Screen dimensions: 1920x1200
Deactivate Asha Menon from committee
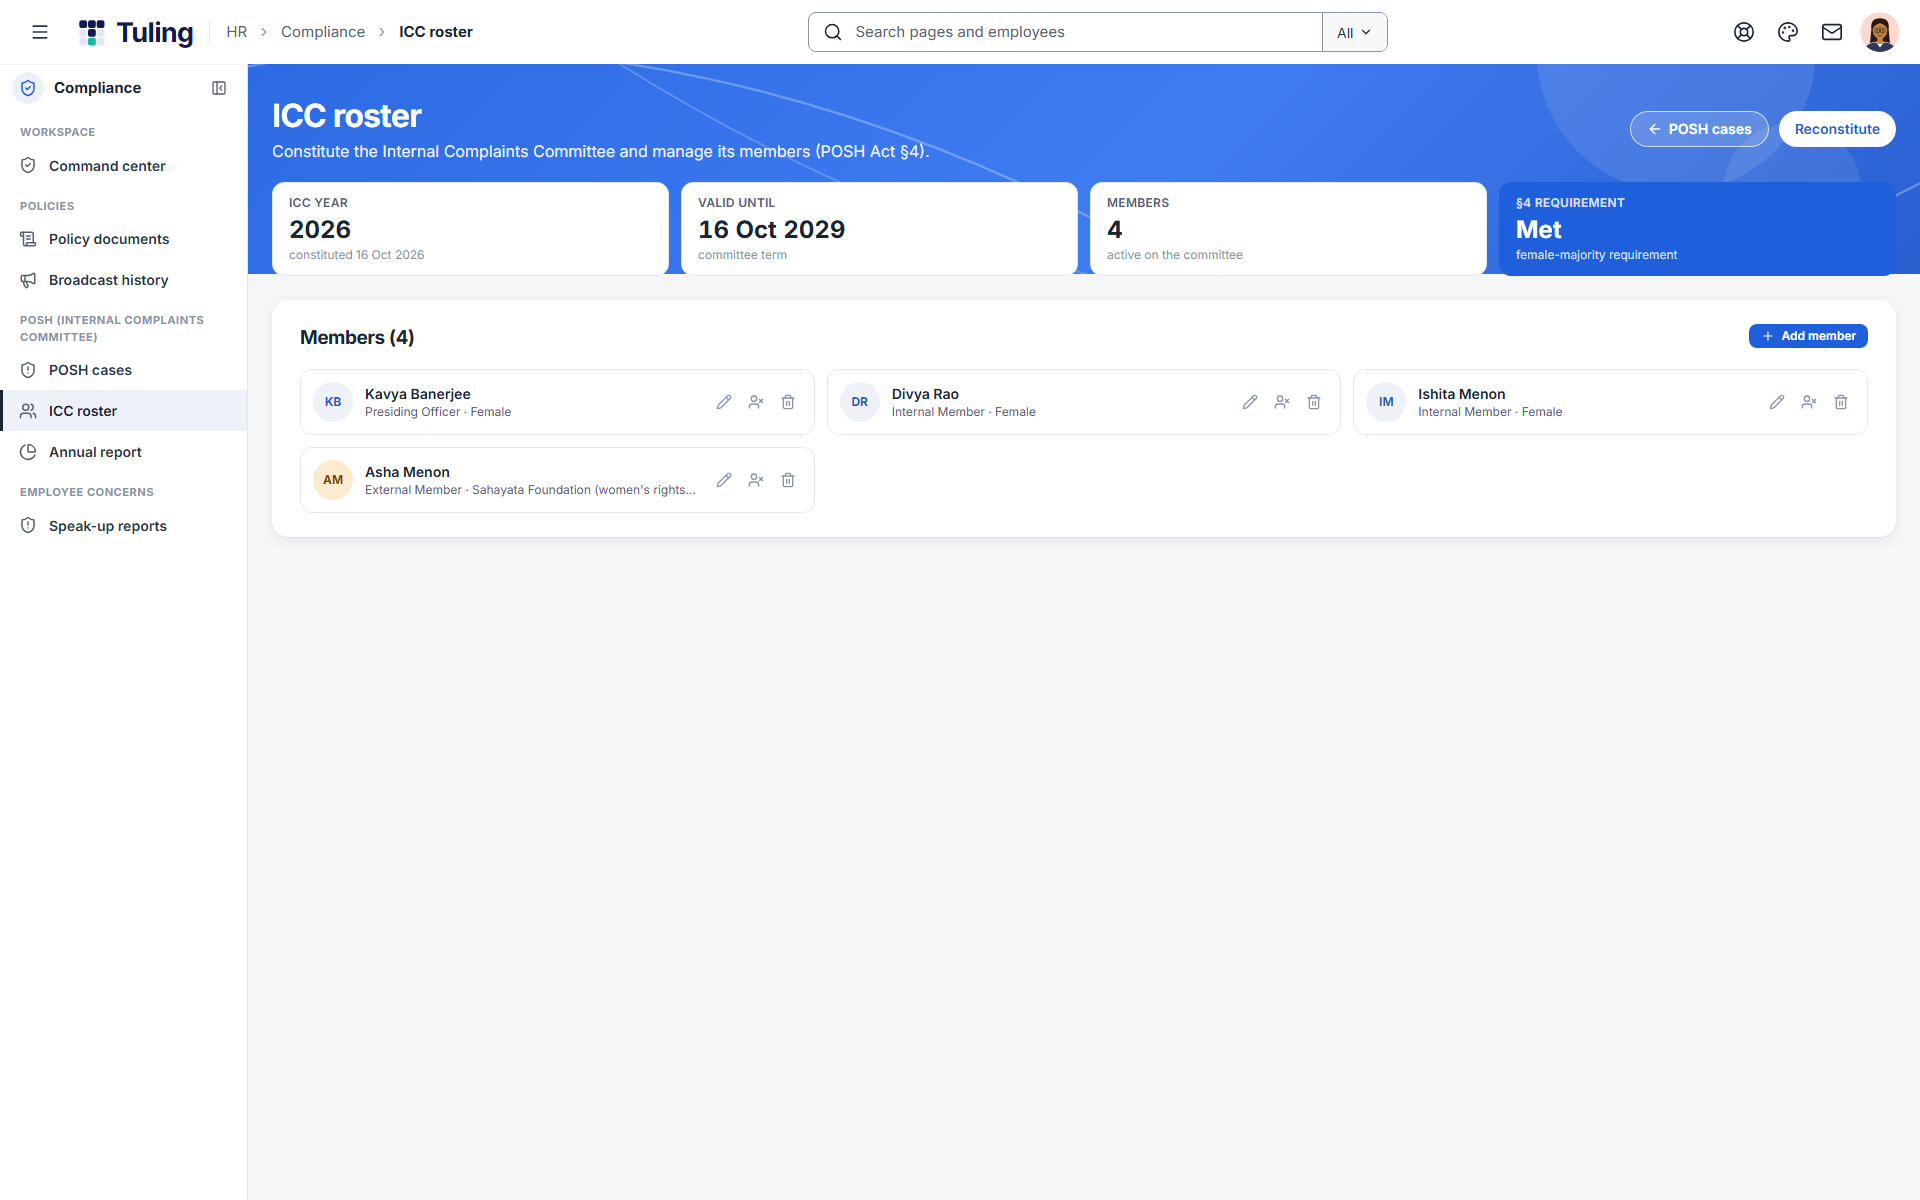[x=756, y=480]
